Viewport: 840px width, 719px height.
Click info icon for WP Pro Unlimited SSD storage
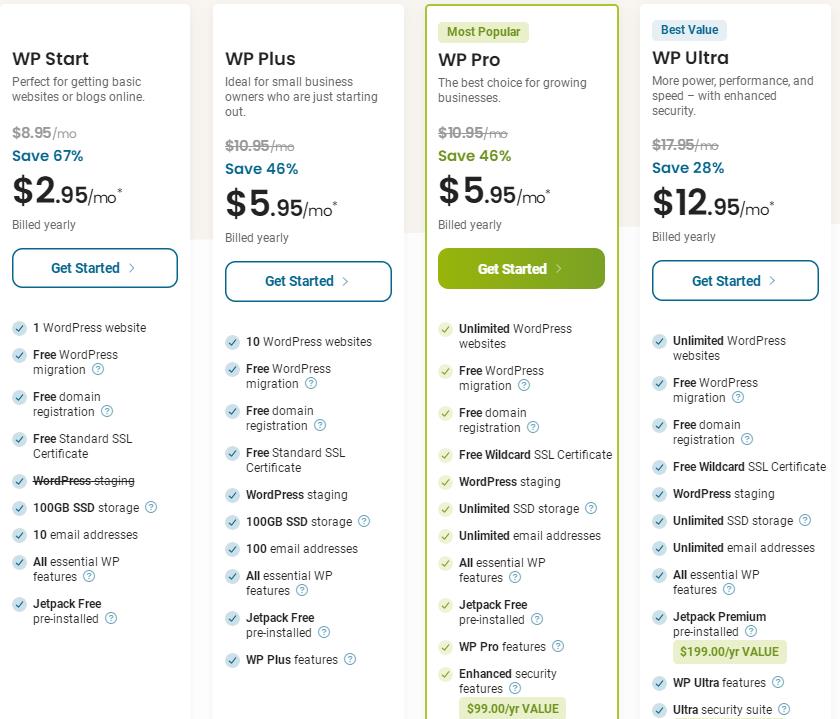(x=591, y=509)
